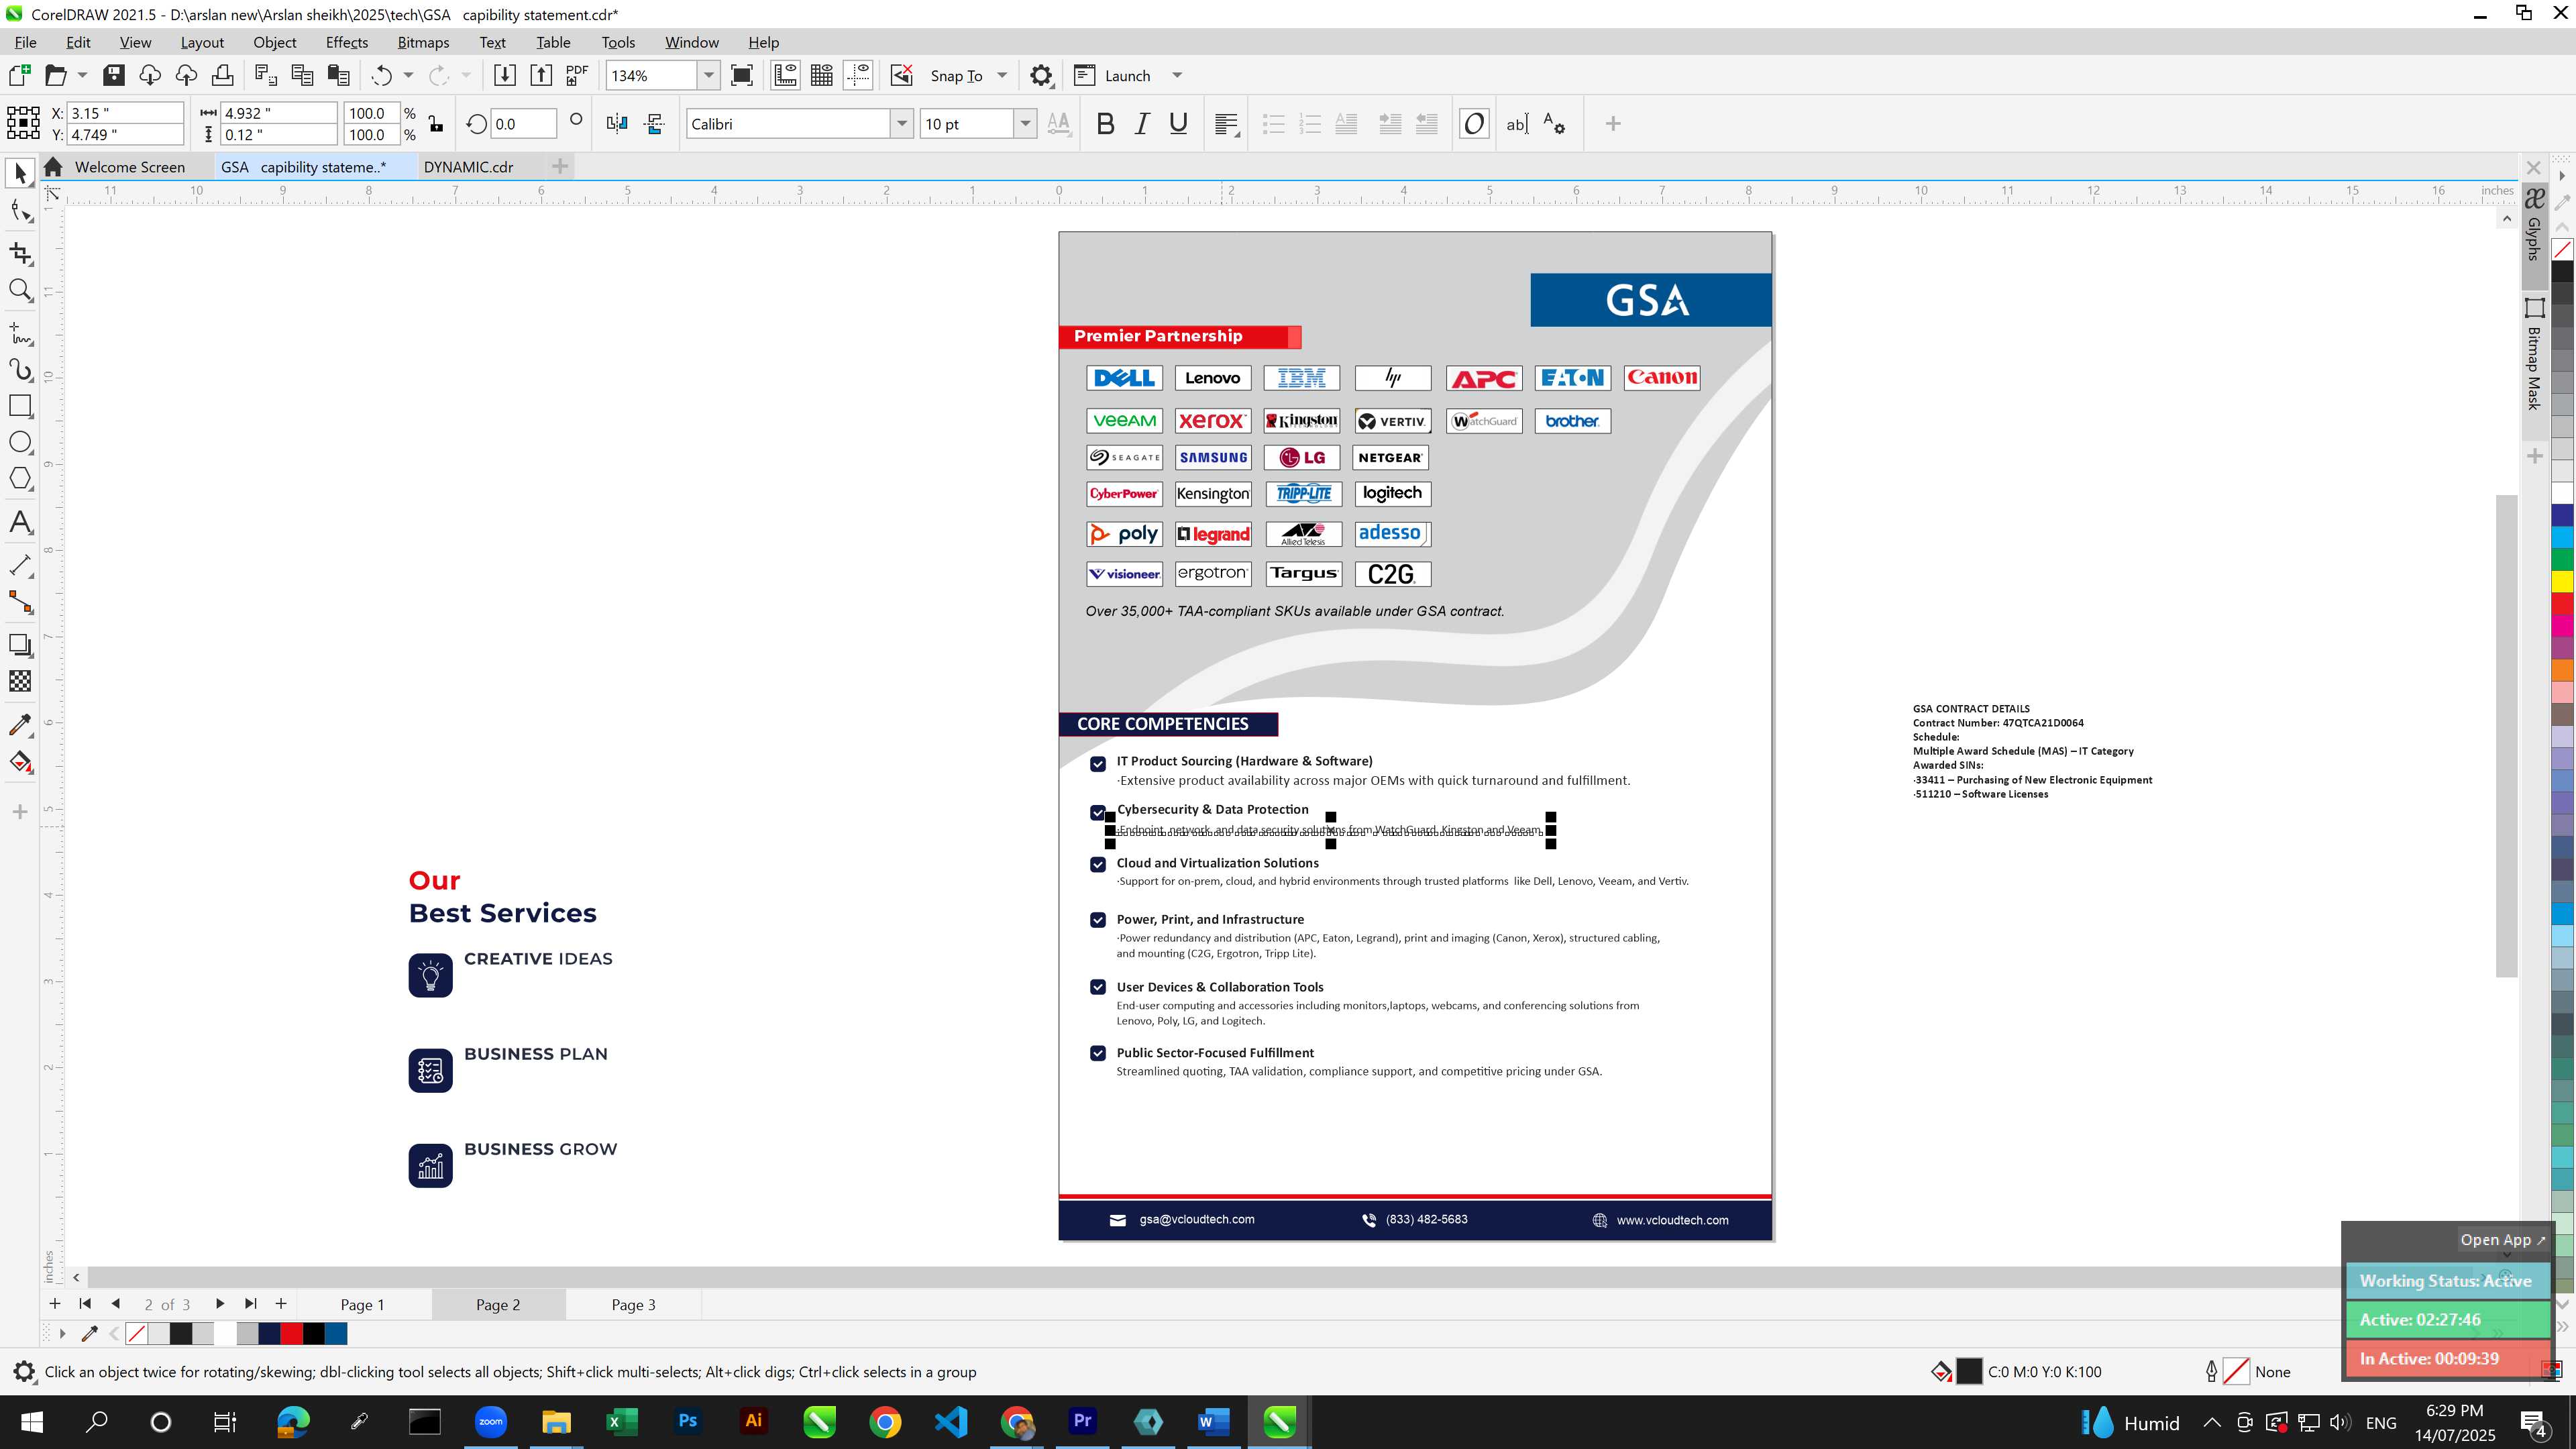Select the Color Eyedropper tool
The height and width of the screenshot is (1449, 2576).
point(20,725)
